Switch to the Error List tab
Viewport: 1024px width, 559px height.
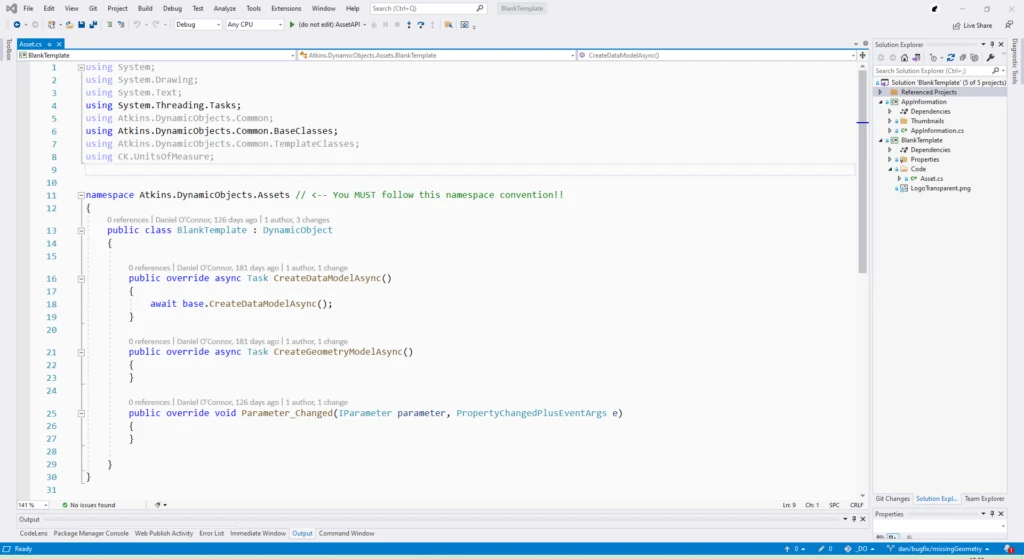pyautogui.click(x=211, y=534)
